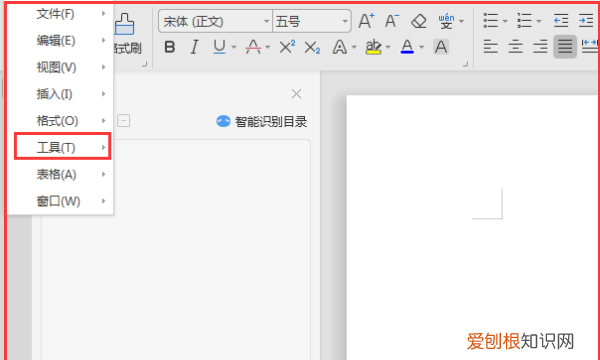Decrease font size with A- icon

(x=391, y=21)
